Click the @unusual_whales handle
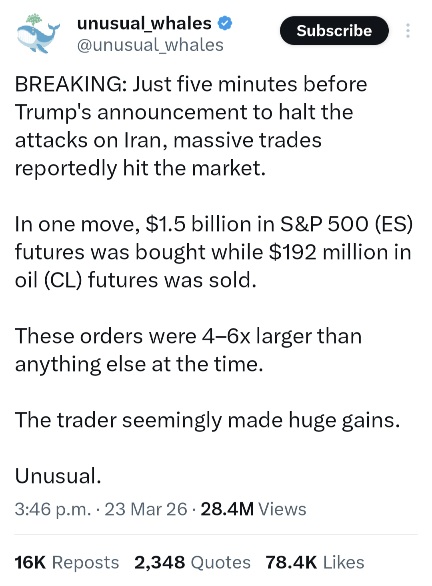Screen dimensions: 432x586 150,45
